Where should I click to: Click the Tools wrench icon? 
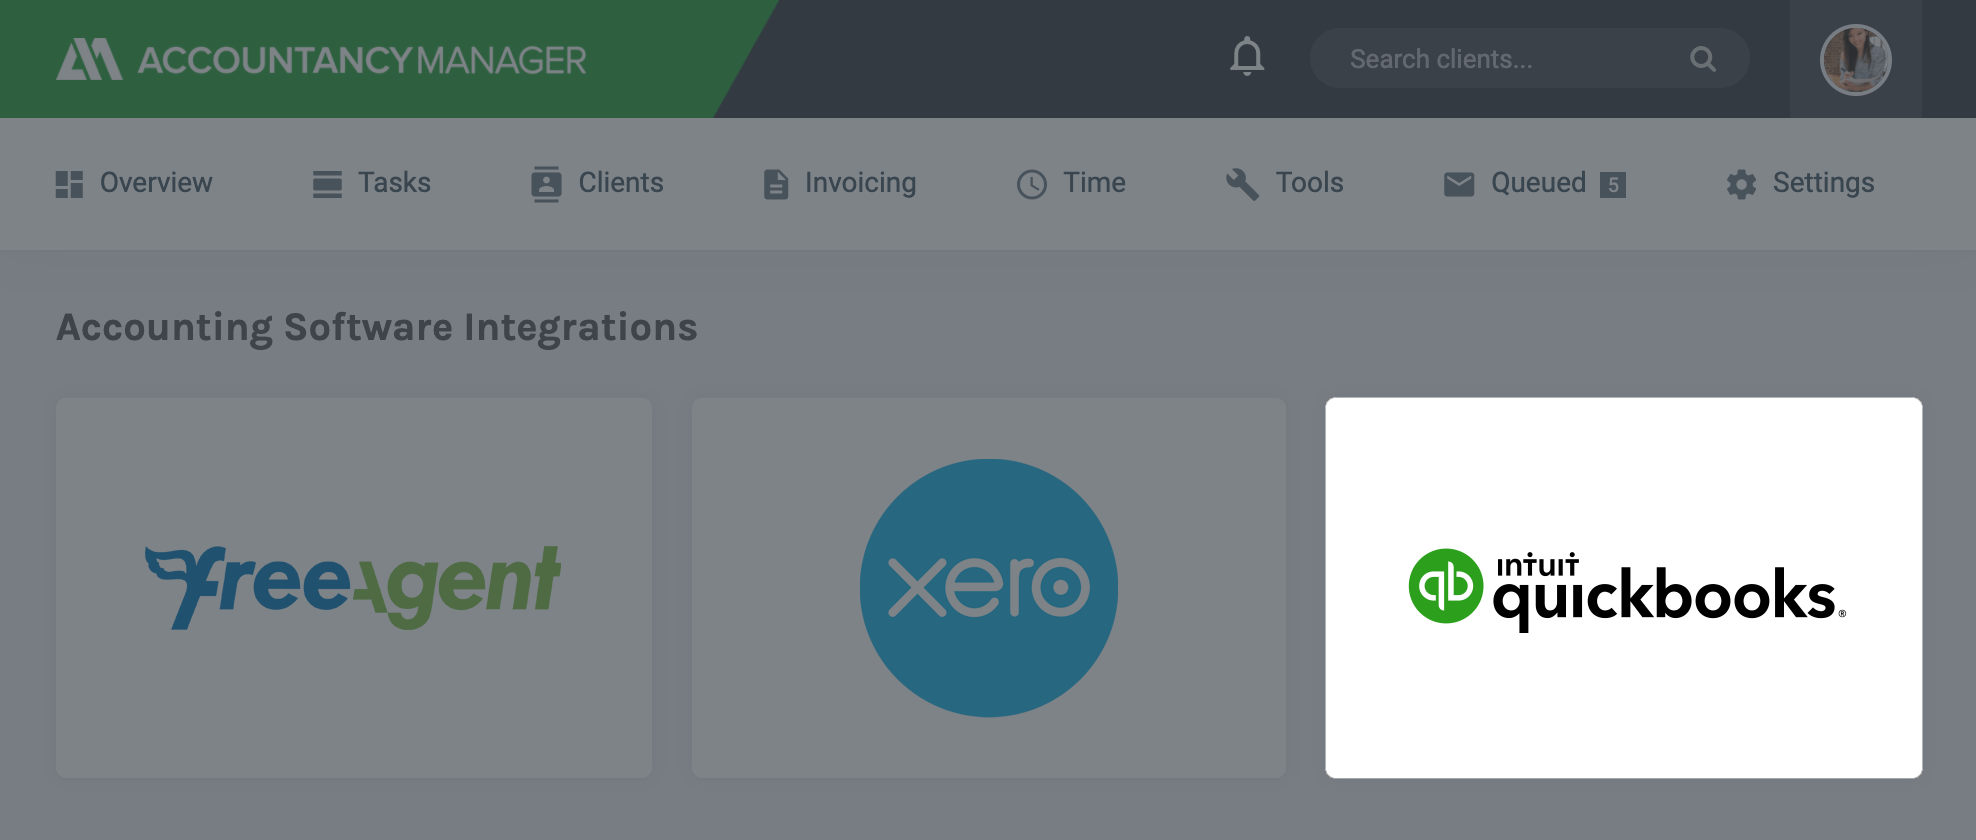pyautogui.click(x=1242, y=184)
